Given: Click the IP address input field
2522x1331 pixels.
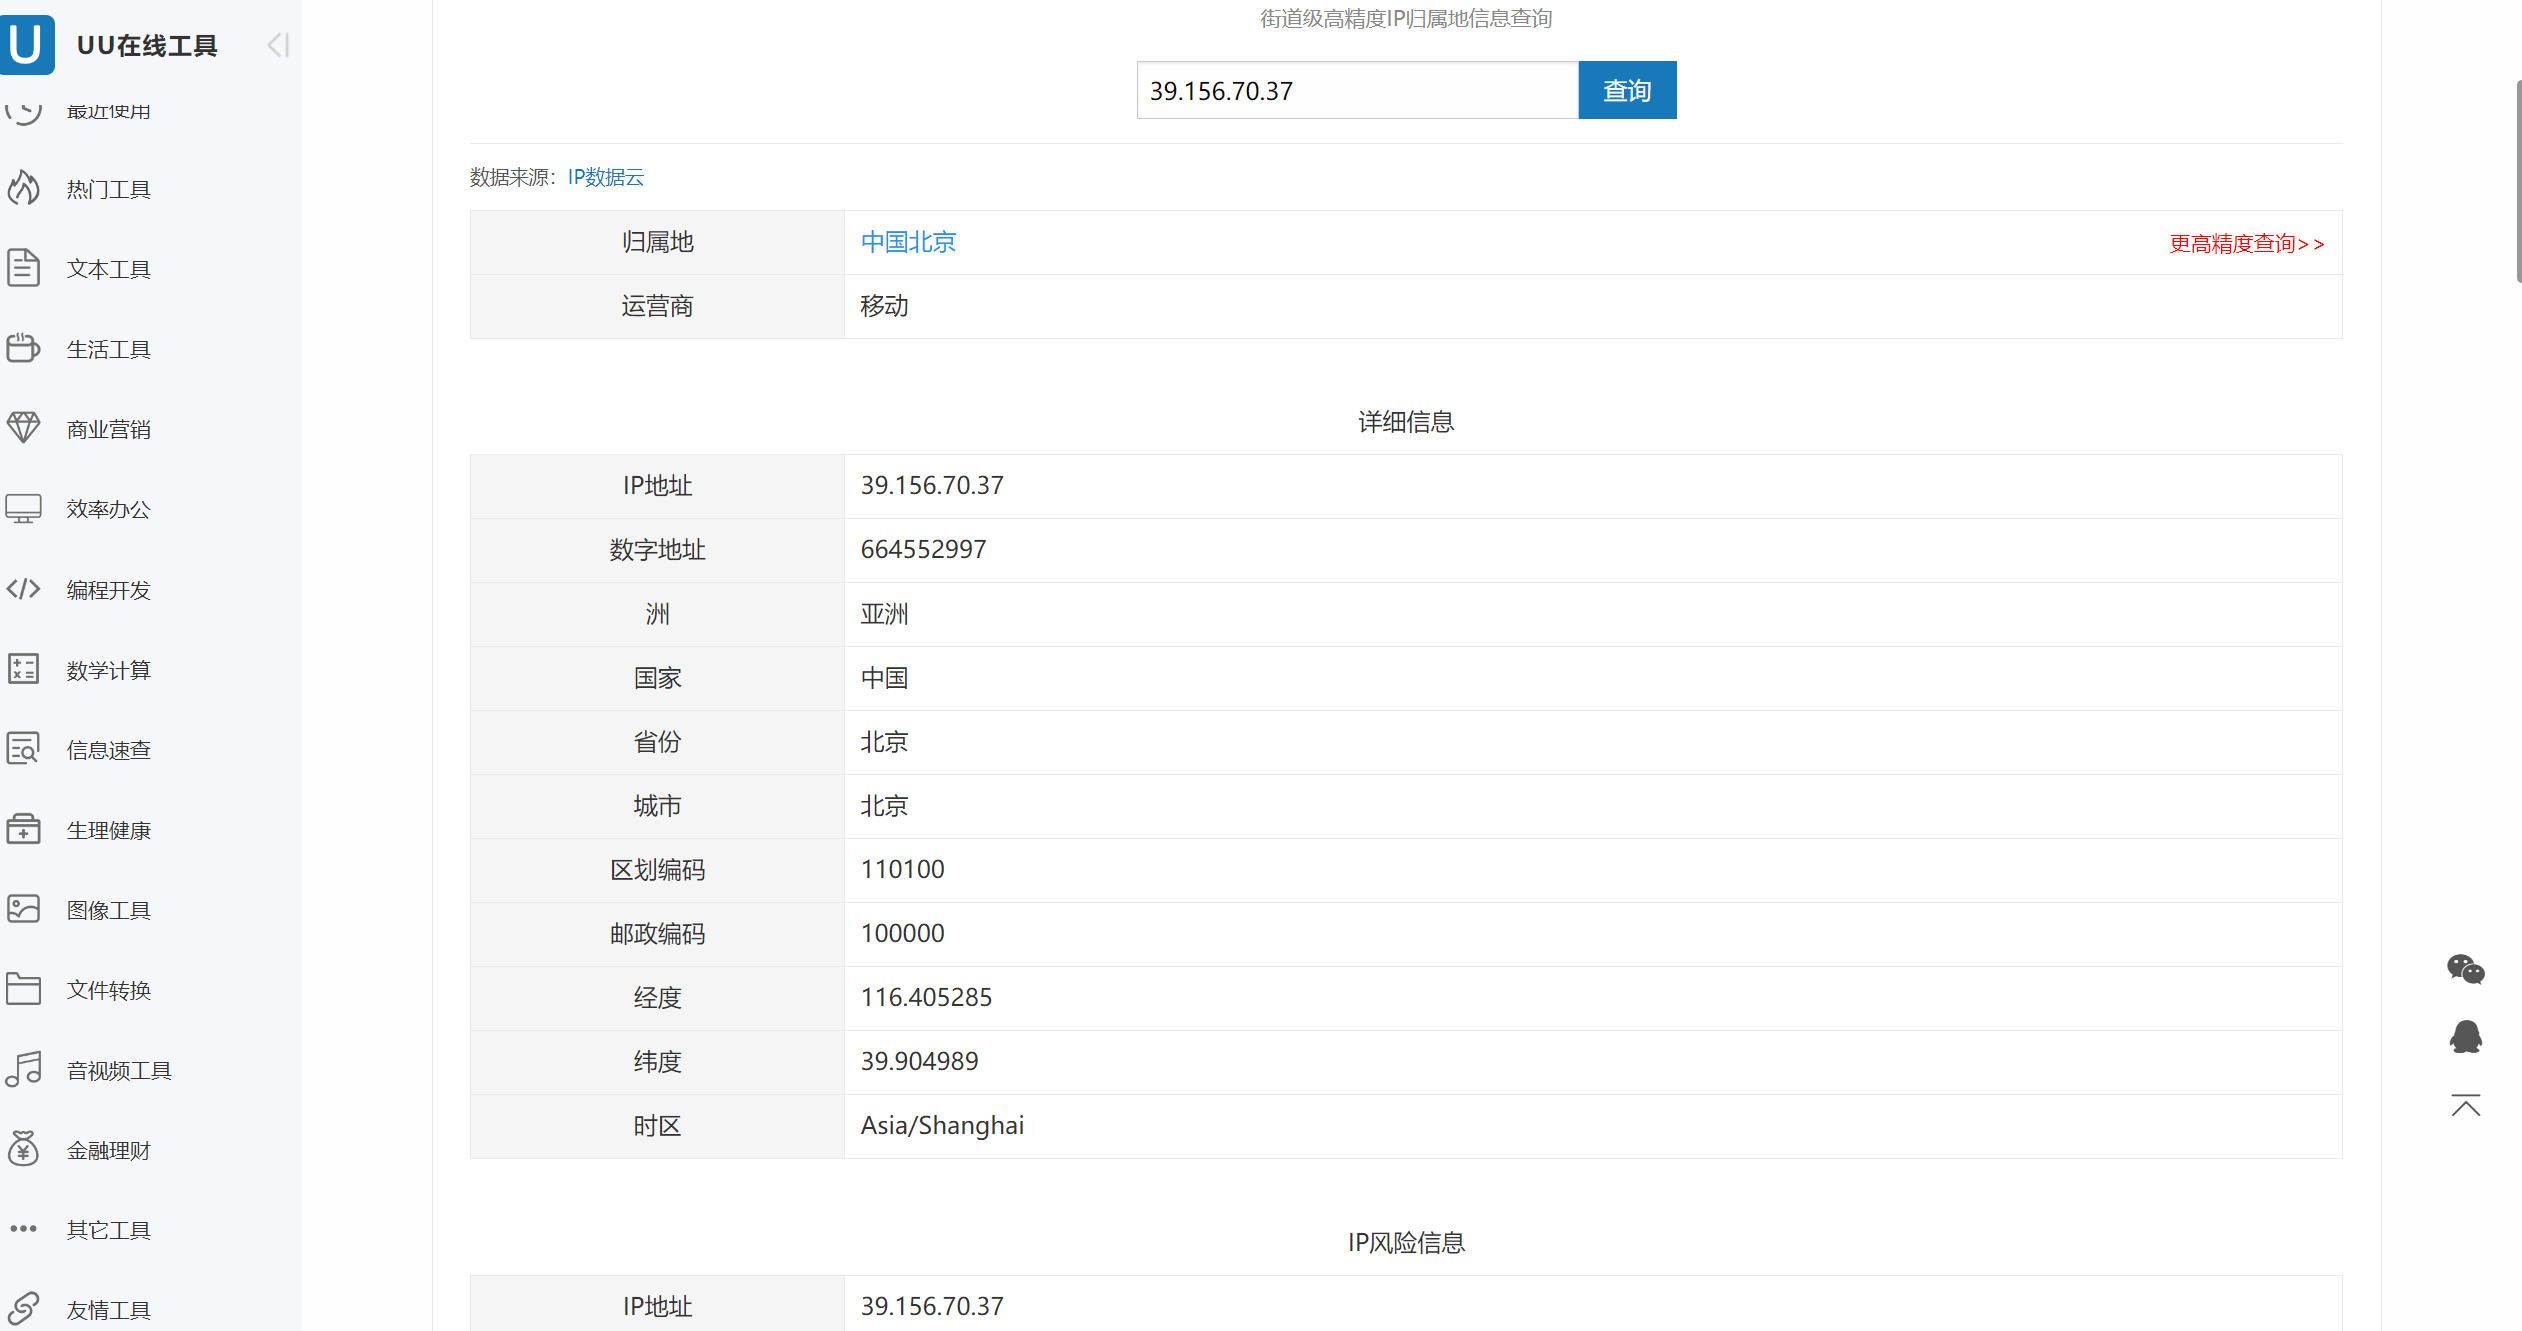Looking at the screenshot, I should pos(1356,90).
